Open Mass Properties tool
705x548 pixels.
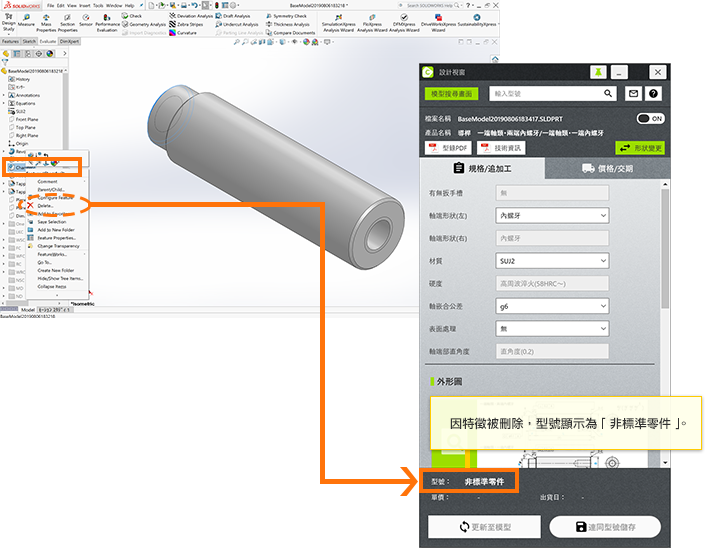click(46, 20)
